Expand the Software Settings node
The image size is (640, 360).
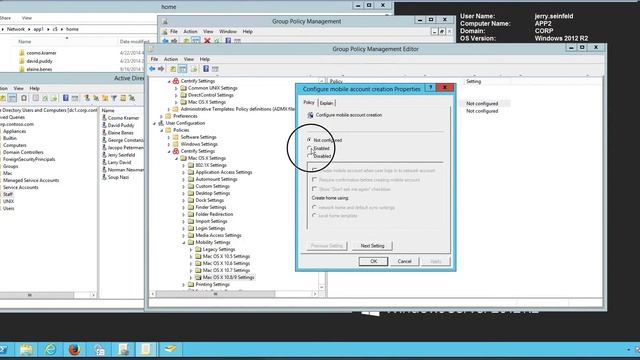(169, 137)
